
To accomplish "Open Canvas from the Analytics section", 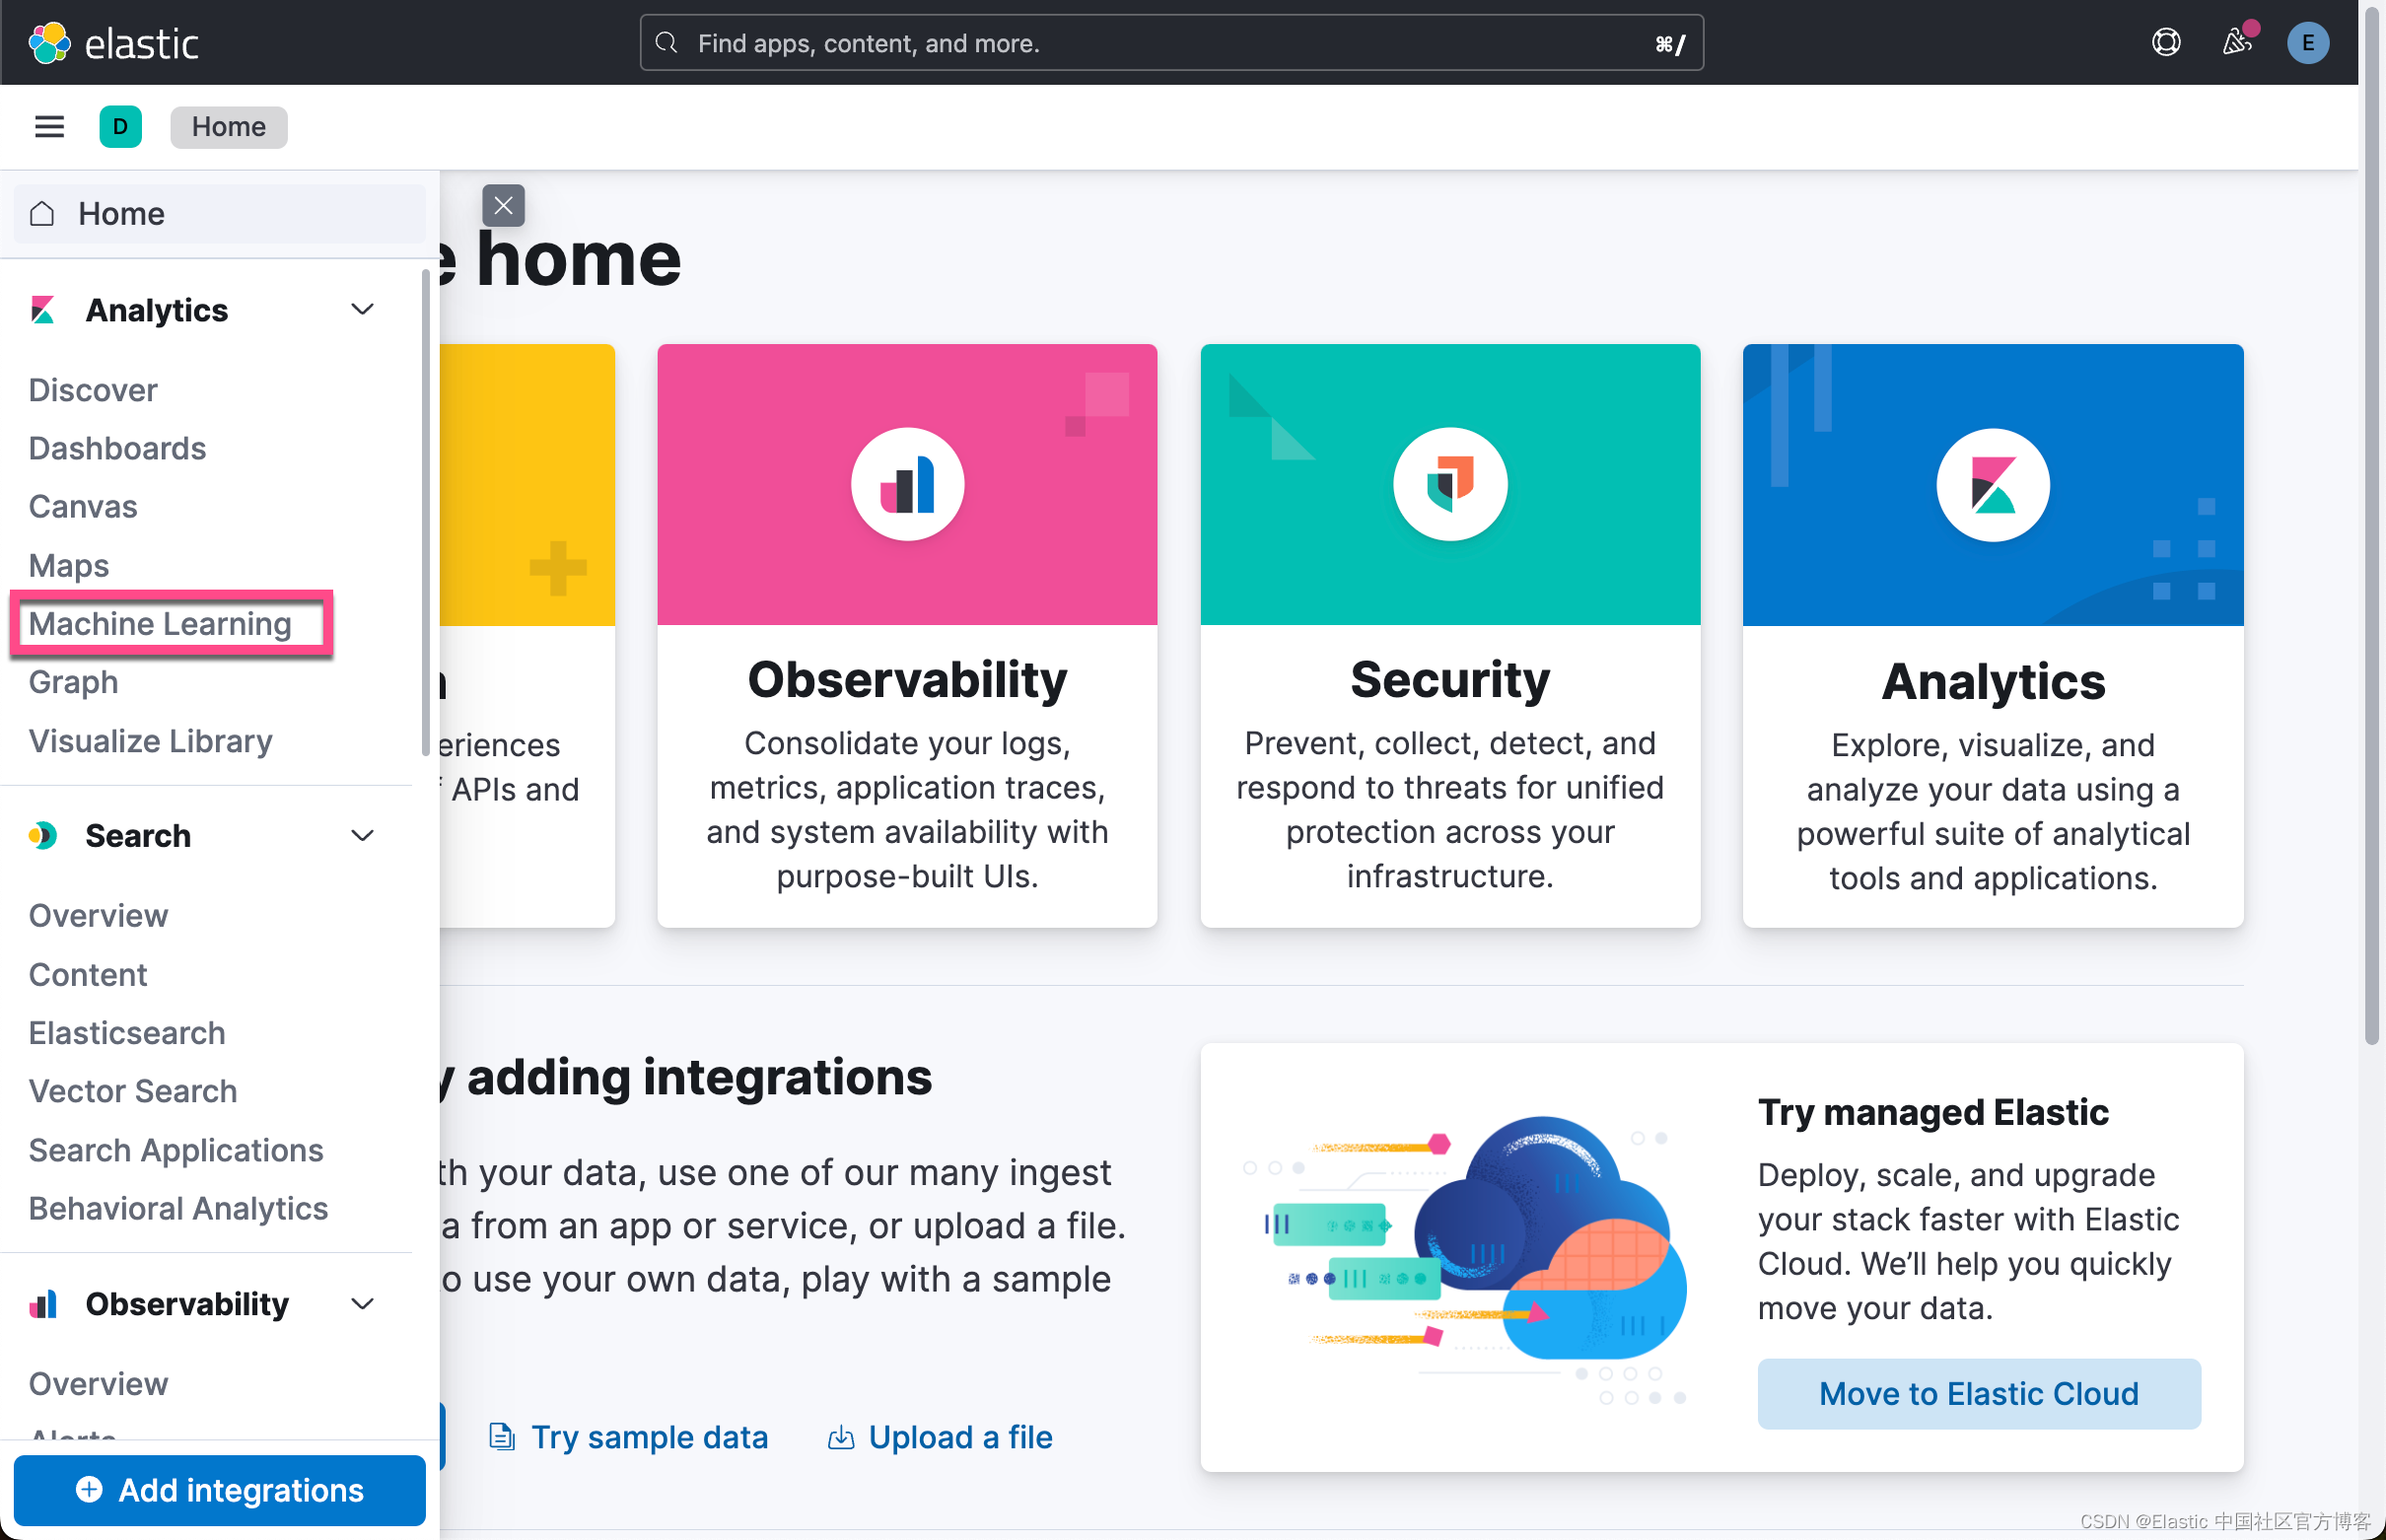I will 82,506.
